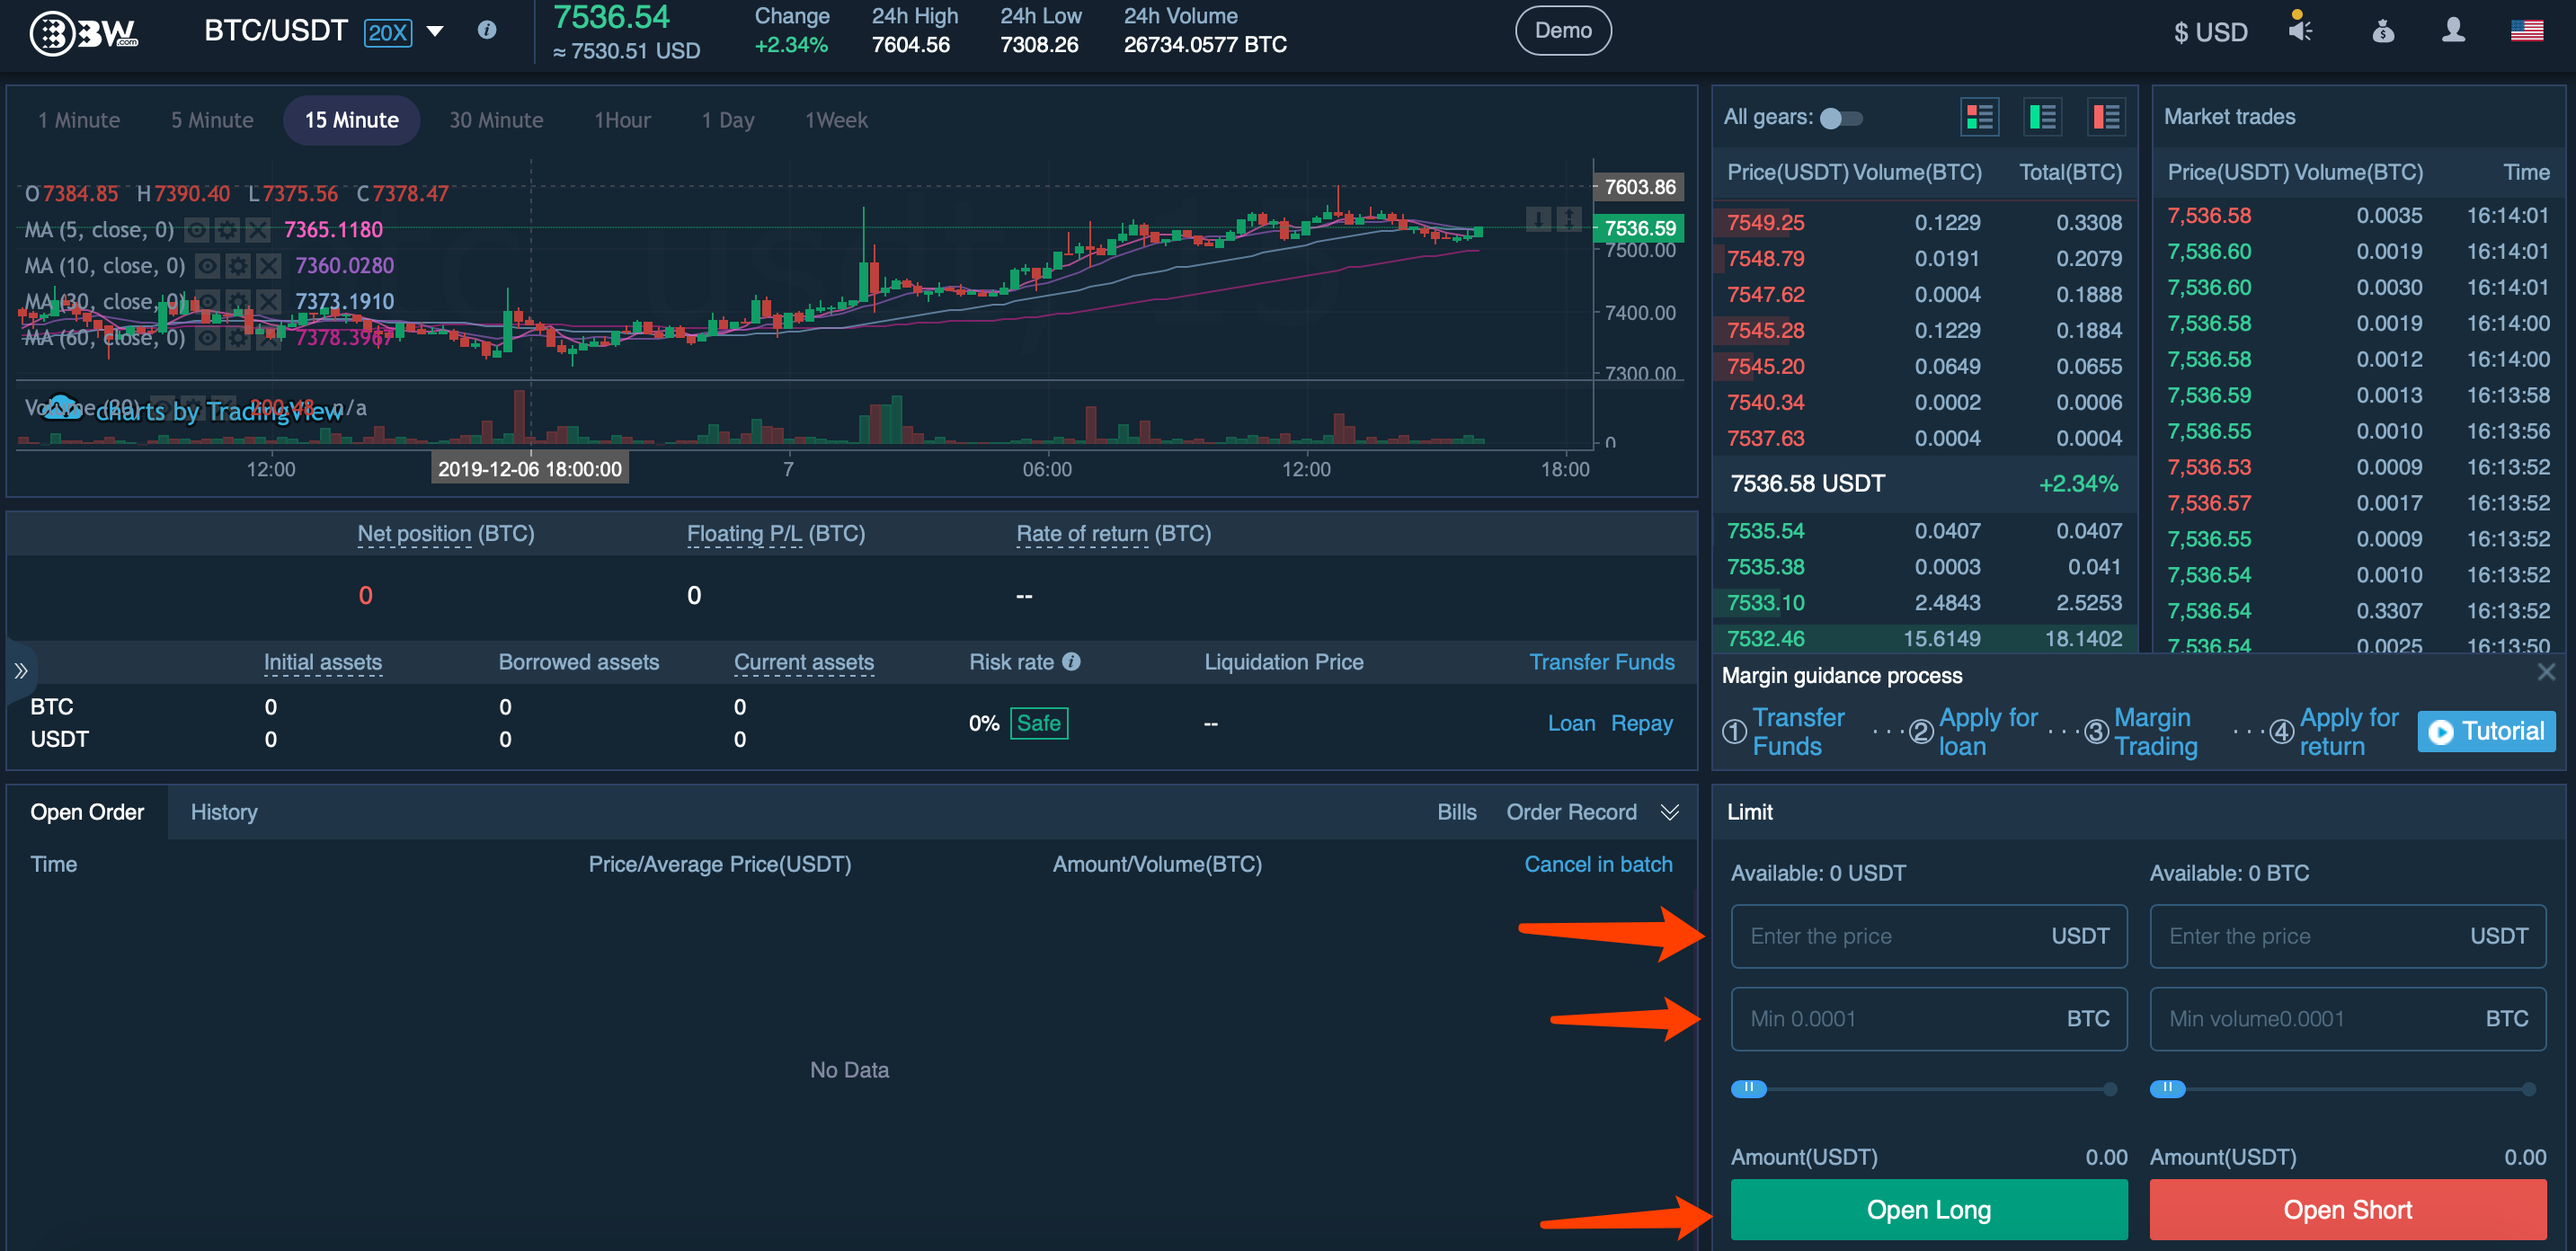Image resolution: width=2576 pixels, height=1251 pixels.
Task: Open settings for MA (10, close, 0)
Action: click(238, 266)
